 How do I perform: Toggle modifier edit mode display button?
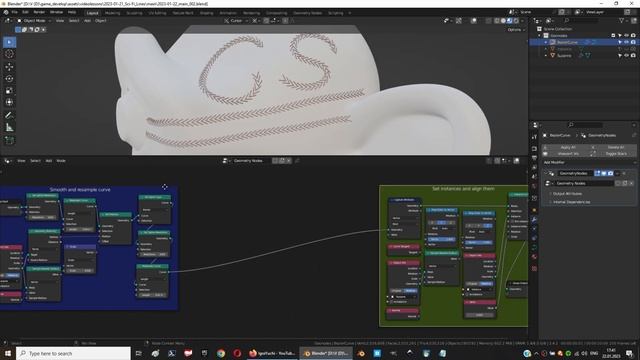[x=598, y=173]
